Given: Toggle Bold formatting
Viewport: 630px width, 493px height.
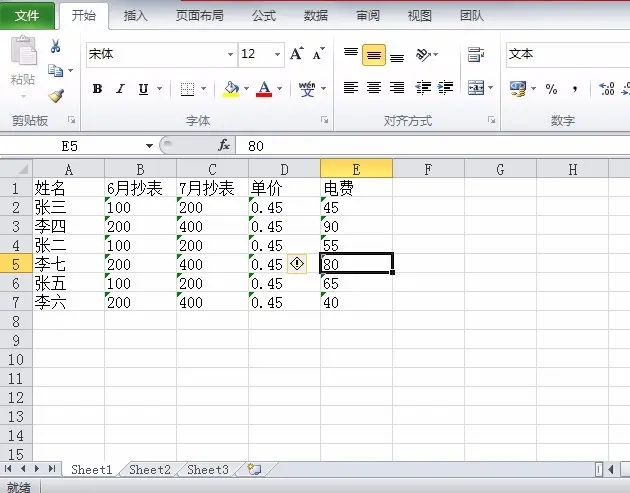Looking at the screenshot, I should coord(97,89).
